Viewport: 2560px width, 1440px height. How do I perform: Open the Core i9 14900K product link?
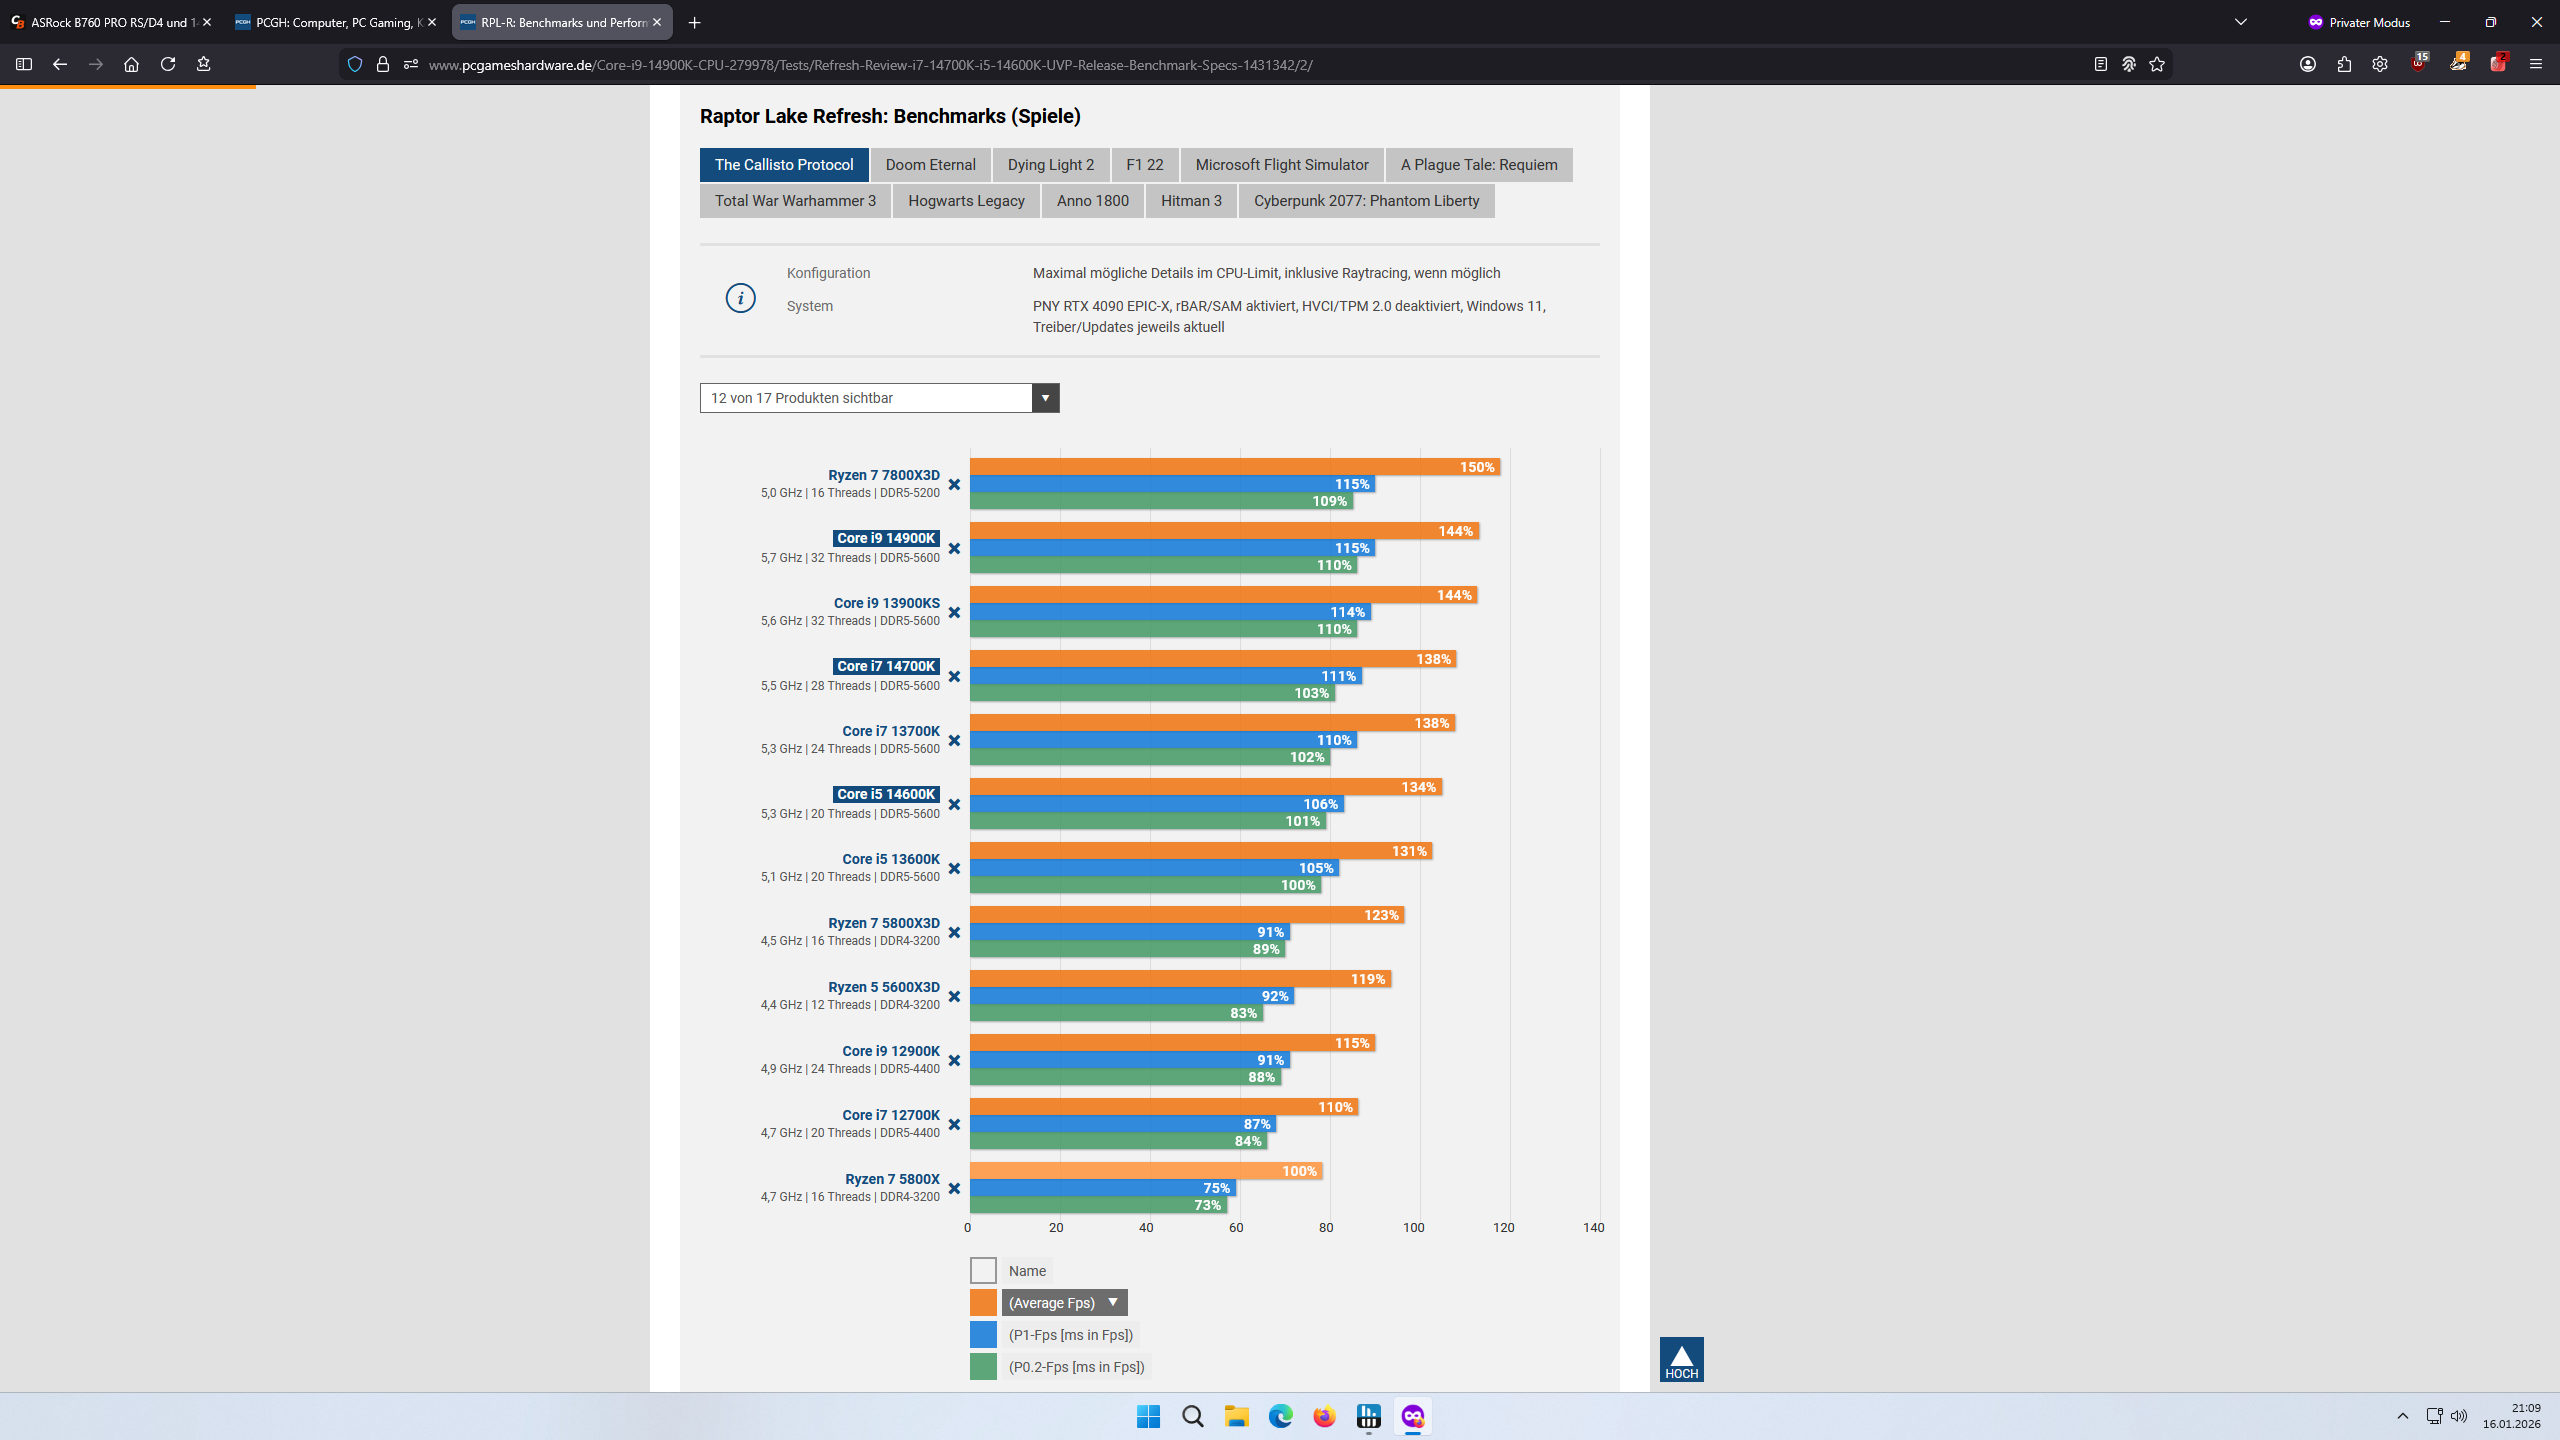[886, 538]
